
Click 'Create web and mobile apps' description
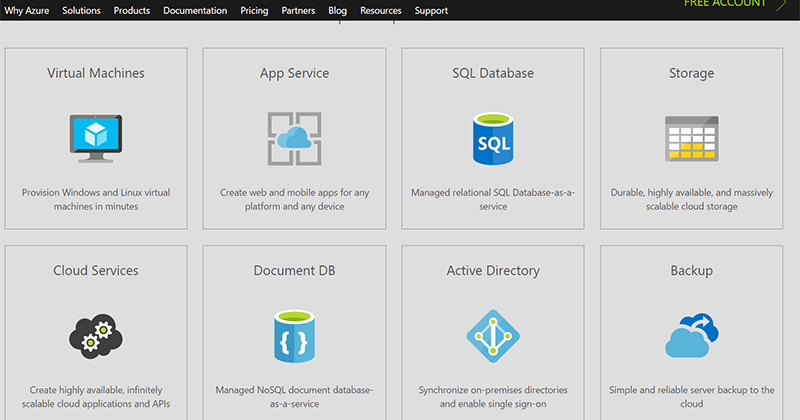click(294, 200)
